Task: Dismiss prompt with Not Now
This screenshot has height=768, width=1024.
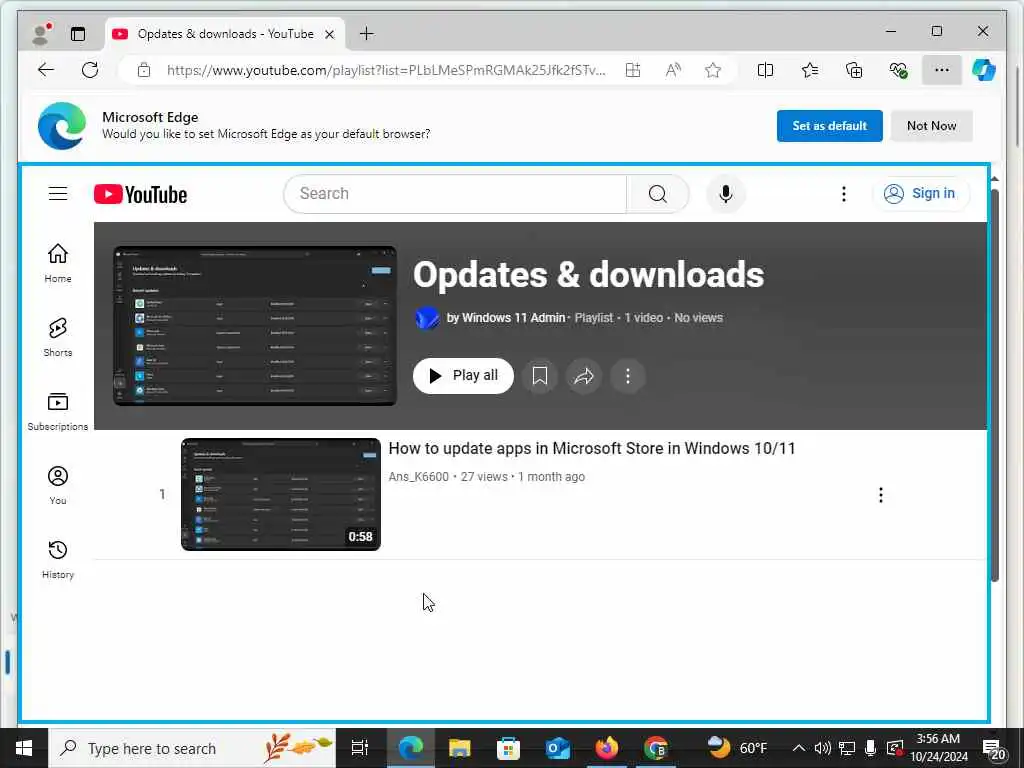Action: (x=931, y=126)
